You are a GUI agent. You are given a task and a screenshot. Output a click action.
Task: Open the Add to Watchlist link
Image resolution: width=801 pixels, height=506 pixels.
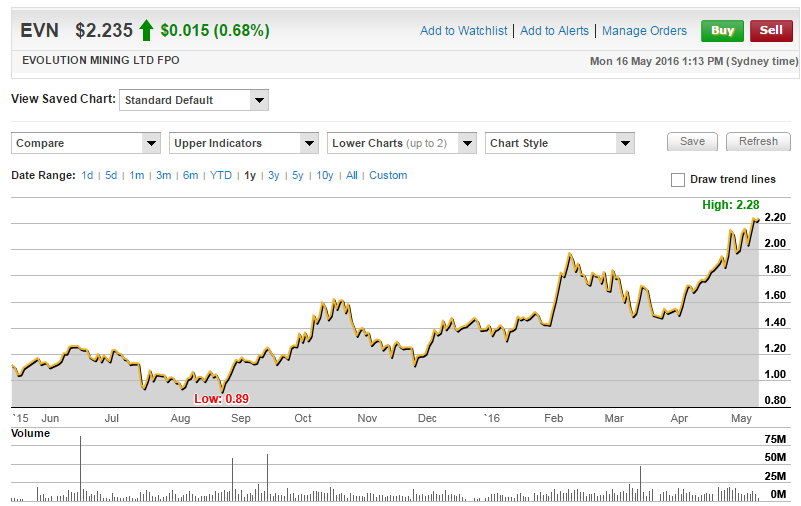pyautogui.click(x=463, y=31)
